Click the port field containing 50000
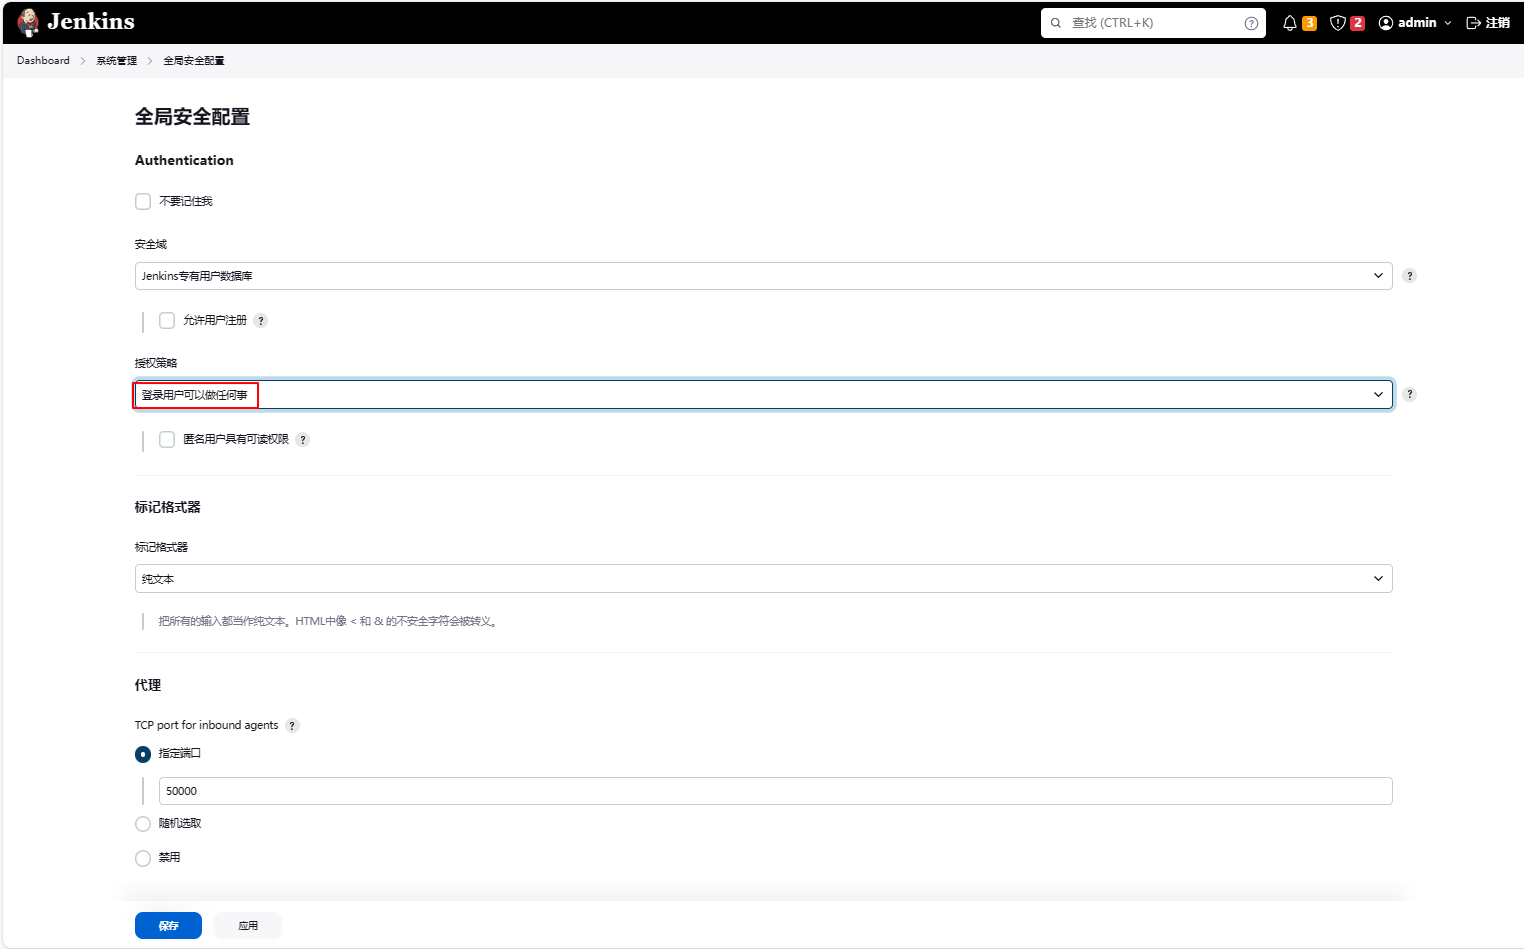Image resolution: width=1524 pixels, height=949 pixels. 776,791
